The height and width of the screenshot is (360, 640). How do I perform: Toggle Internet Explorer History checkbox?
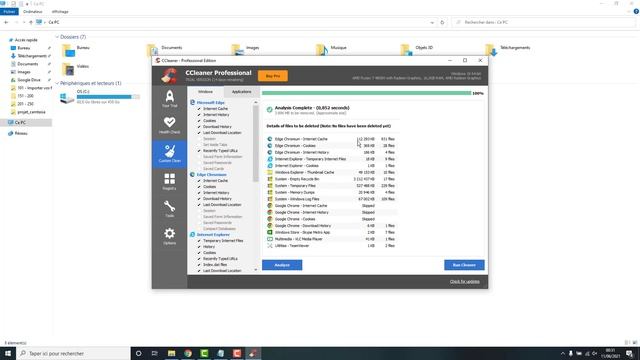[x=199, y=247]
